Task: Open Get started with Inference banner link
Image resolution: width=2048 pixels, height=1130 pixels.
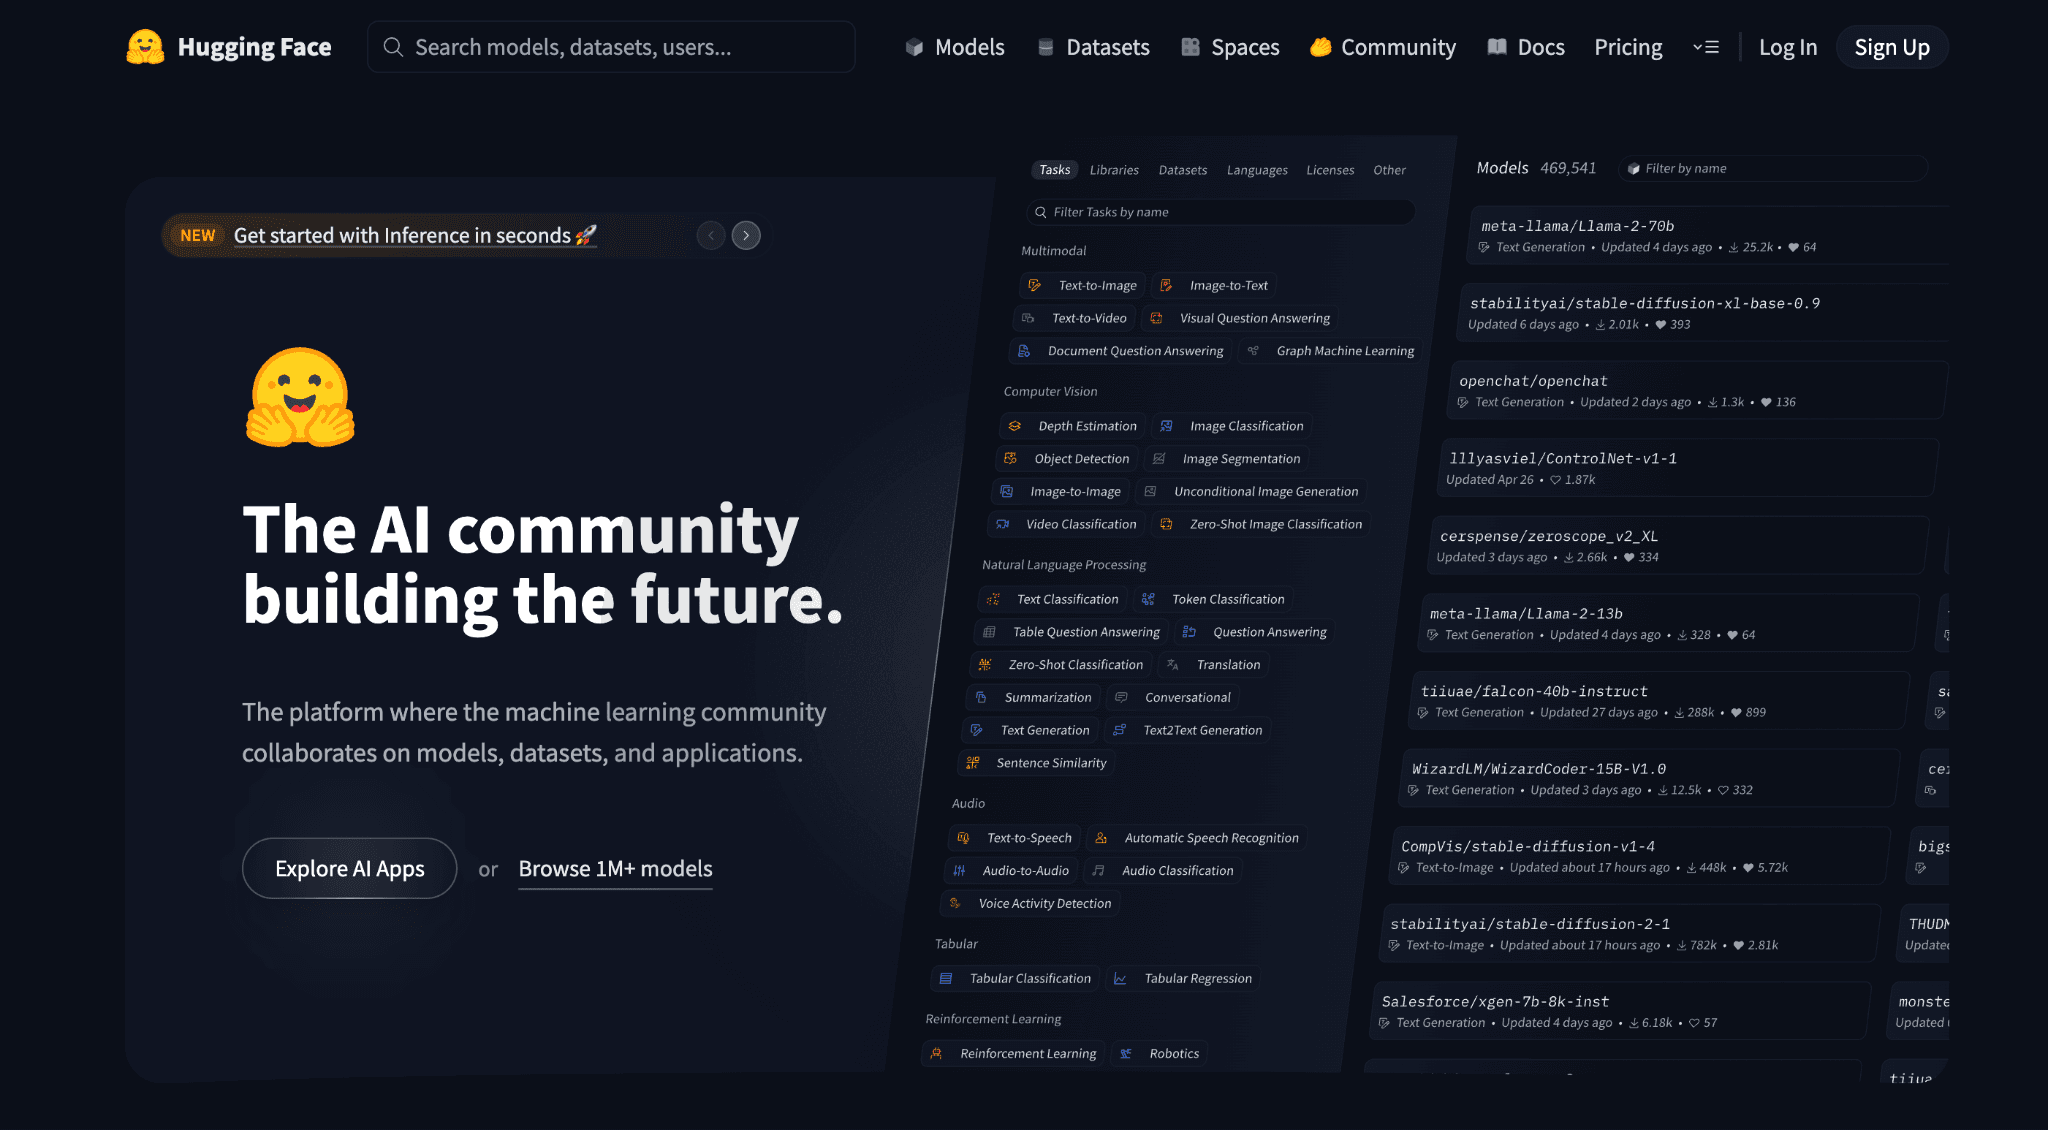Action: [413, 235]
